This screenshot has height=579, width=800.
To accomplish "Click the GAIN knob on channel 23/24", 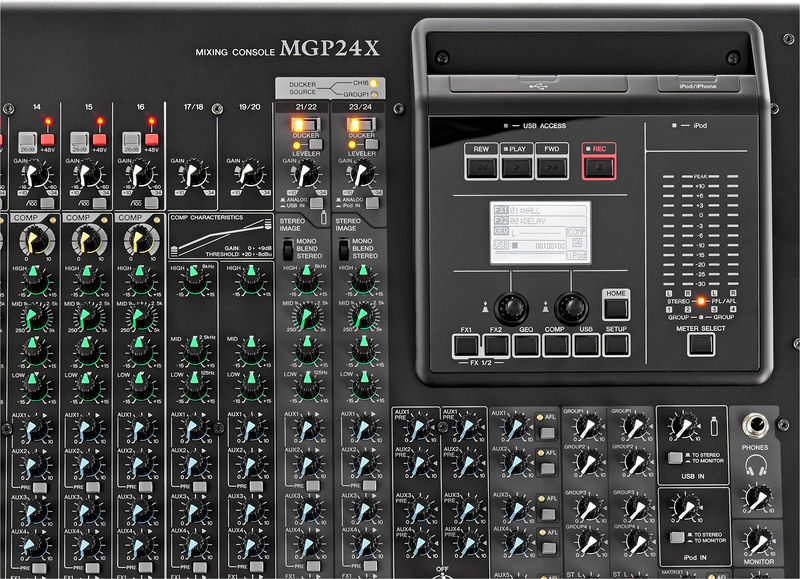I will 361,174.
